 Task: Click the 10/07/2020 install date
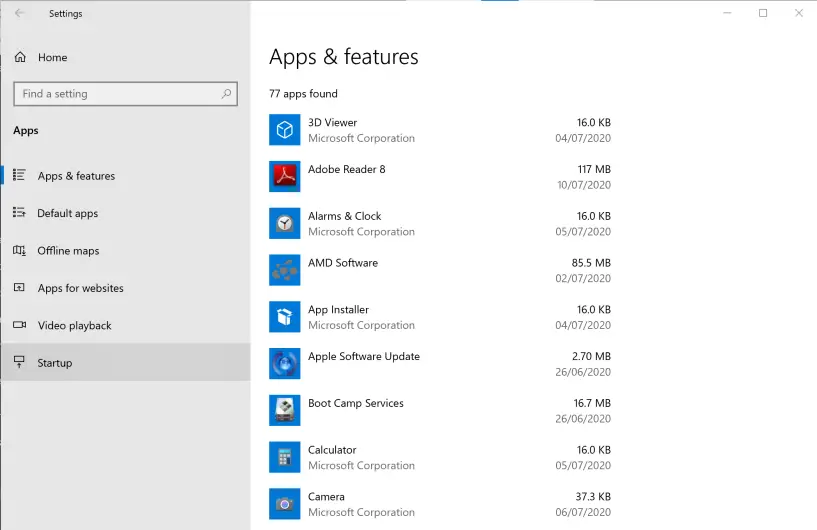[584, 185]
